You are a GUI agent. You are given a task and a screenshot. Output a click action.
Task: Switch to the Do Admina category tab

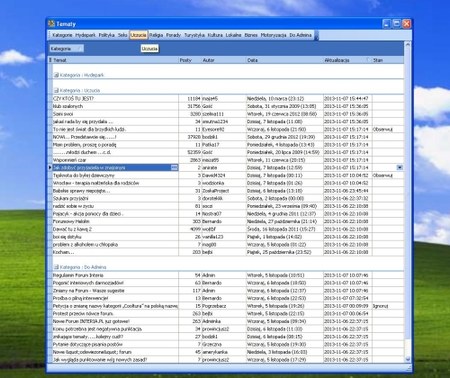tap(300, 35)
